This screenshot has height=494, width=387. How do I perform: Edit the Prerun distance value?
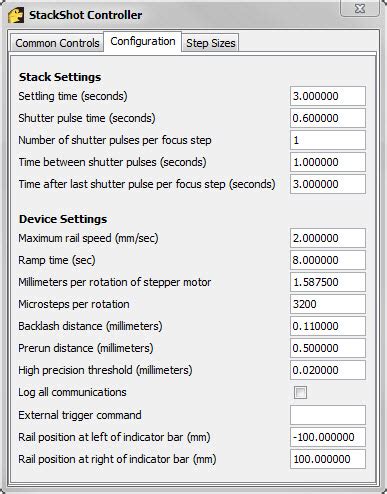tap(328, 348)
